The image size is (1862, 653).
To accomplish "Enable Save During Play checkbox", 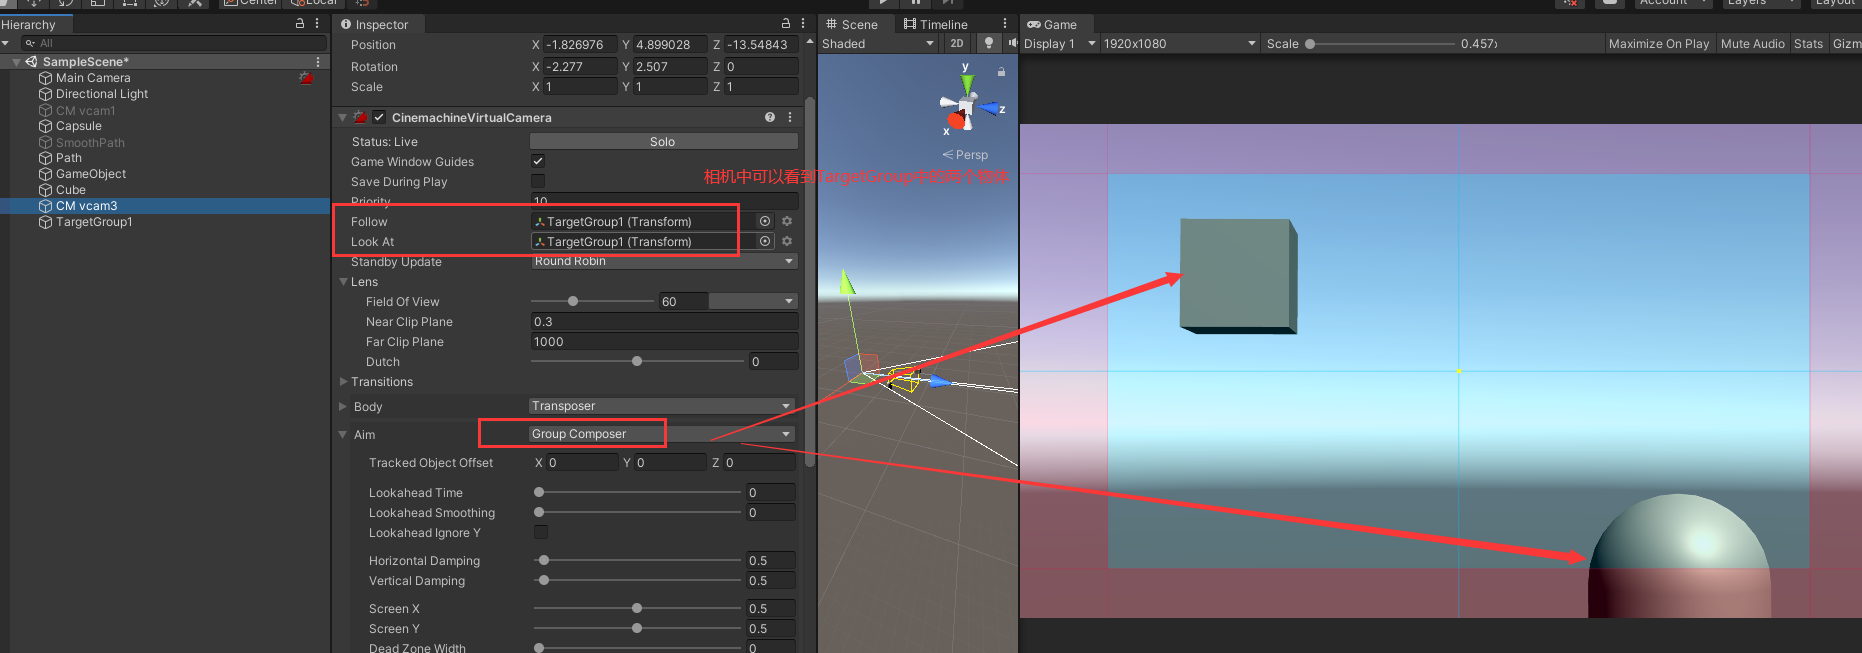I will pyautogui.click(x=538, y=181).
